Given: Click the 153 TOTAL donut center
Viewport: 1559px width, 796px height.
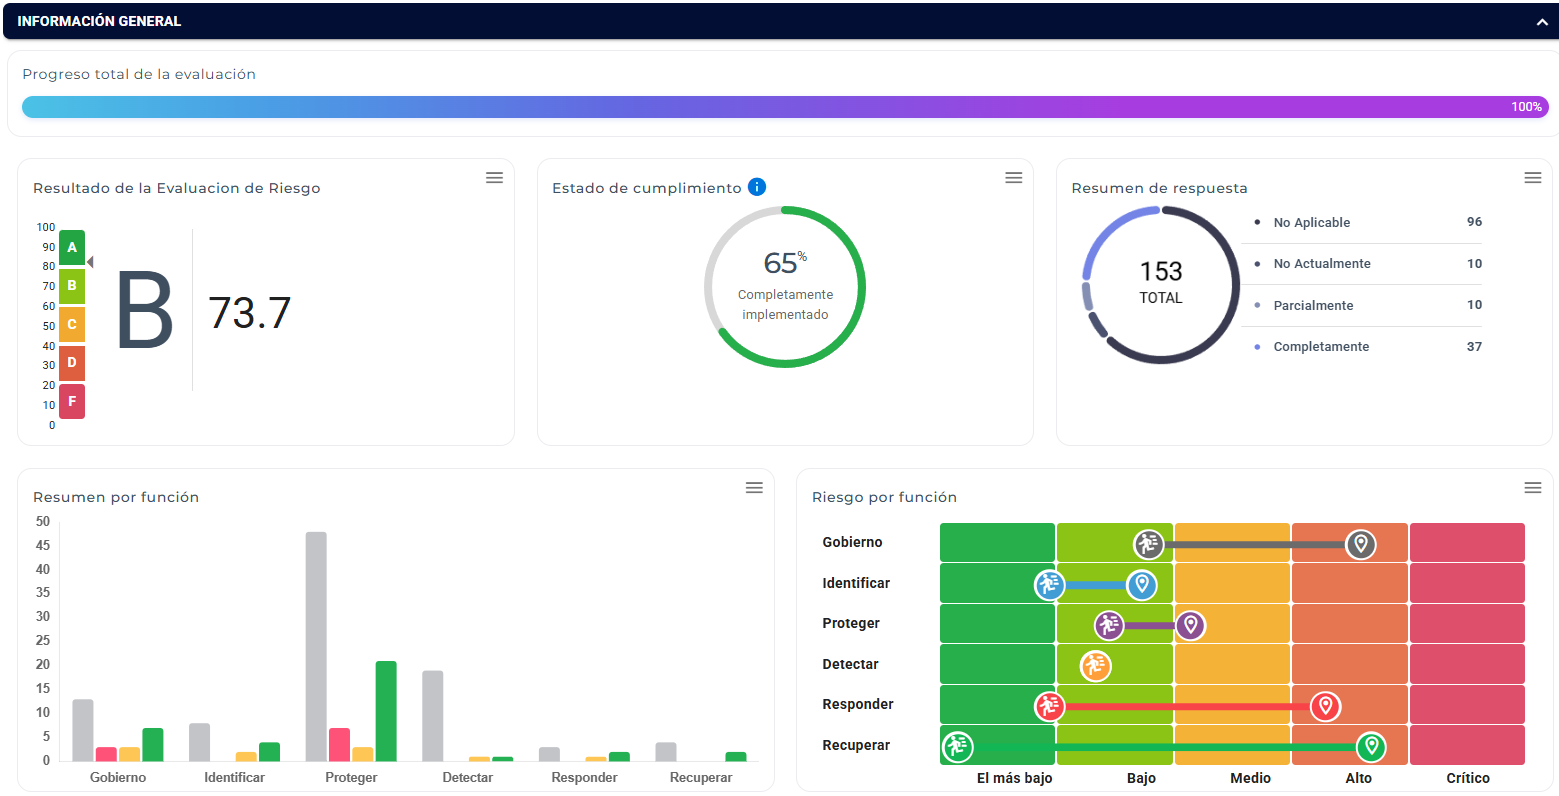Looking at the screenshot, I should coord(1161,282).
